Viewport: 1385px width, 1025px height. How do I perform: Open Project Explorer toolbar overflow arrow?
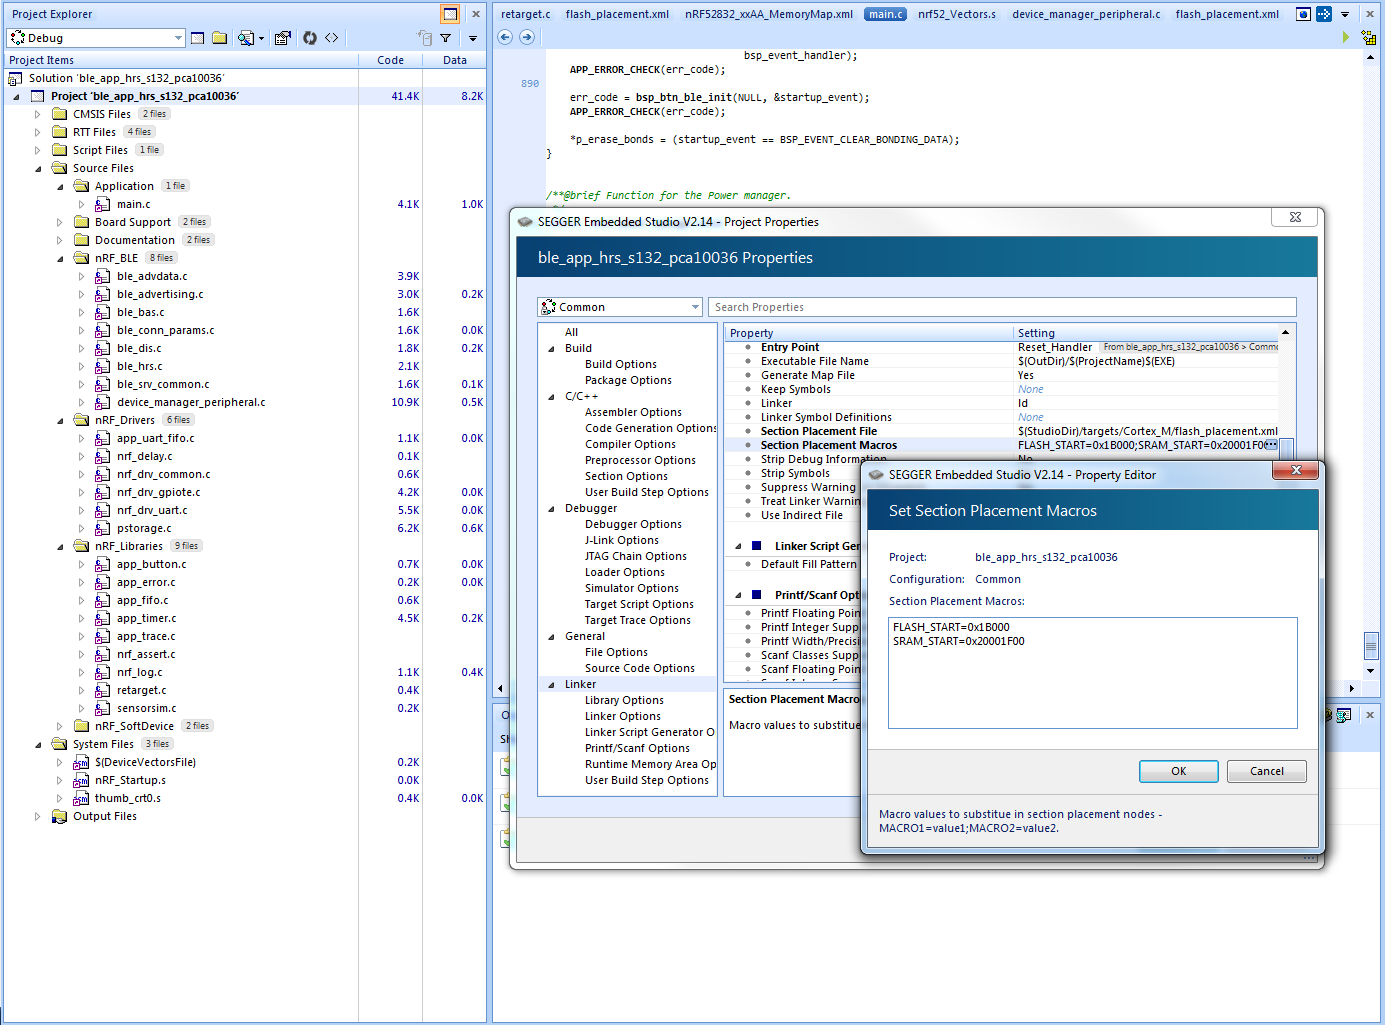coord(473,38)
